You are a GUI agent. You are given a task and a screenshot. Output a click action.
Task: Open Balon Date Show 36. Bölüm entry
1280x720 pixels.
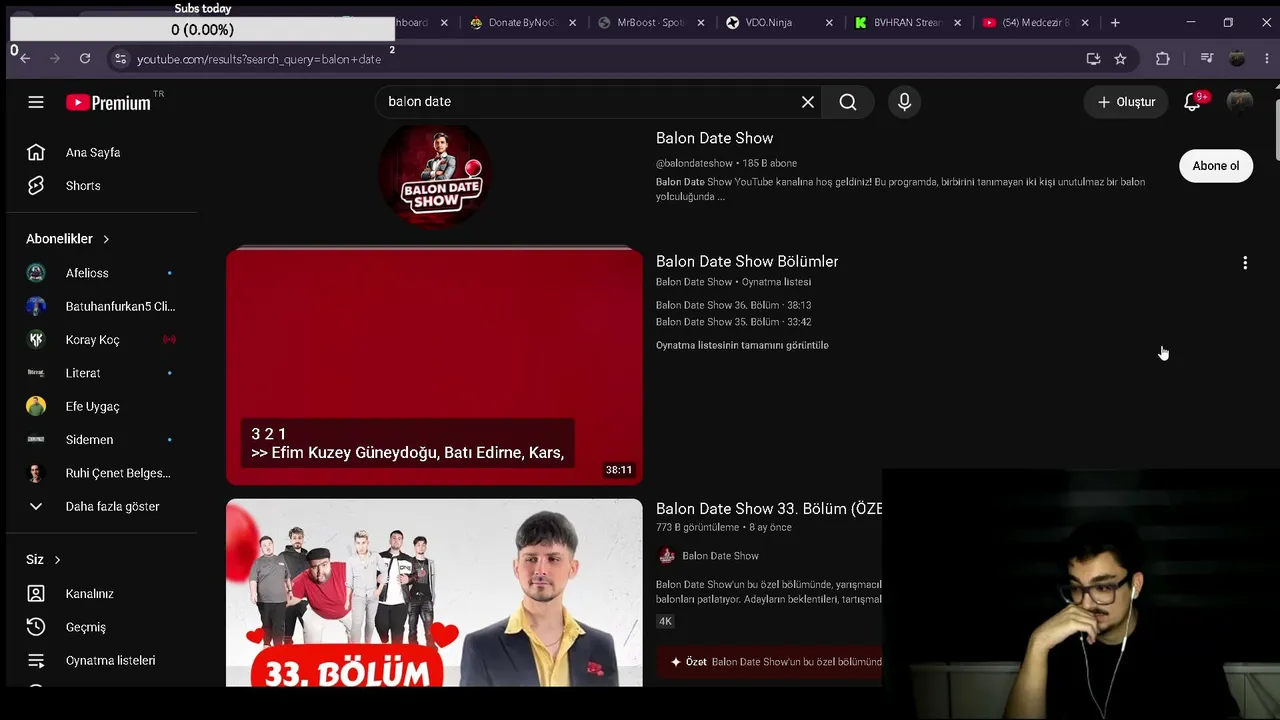(733, 305)
